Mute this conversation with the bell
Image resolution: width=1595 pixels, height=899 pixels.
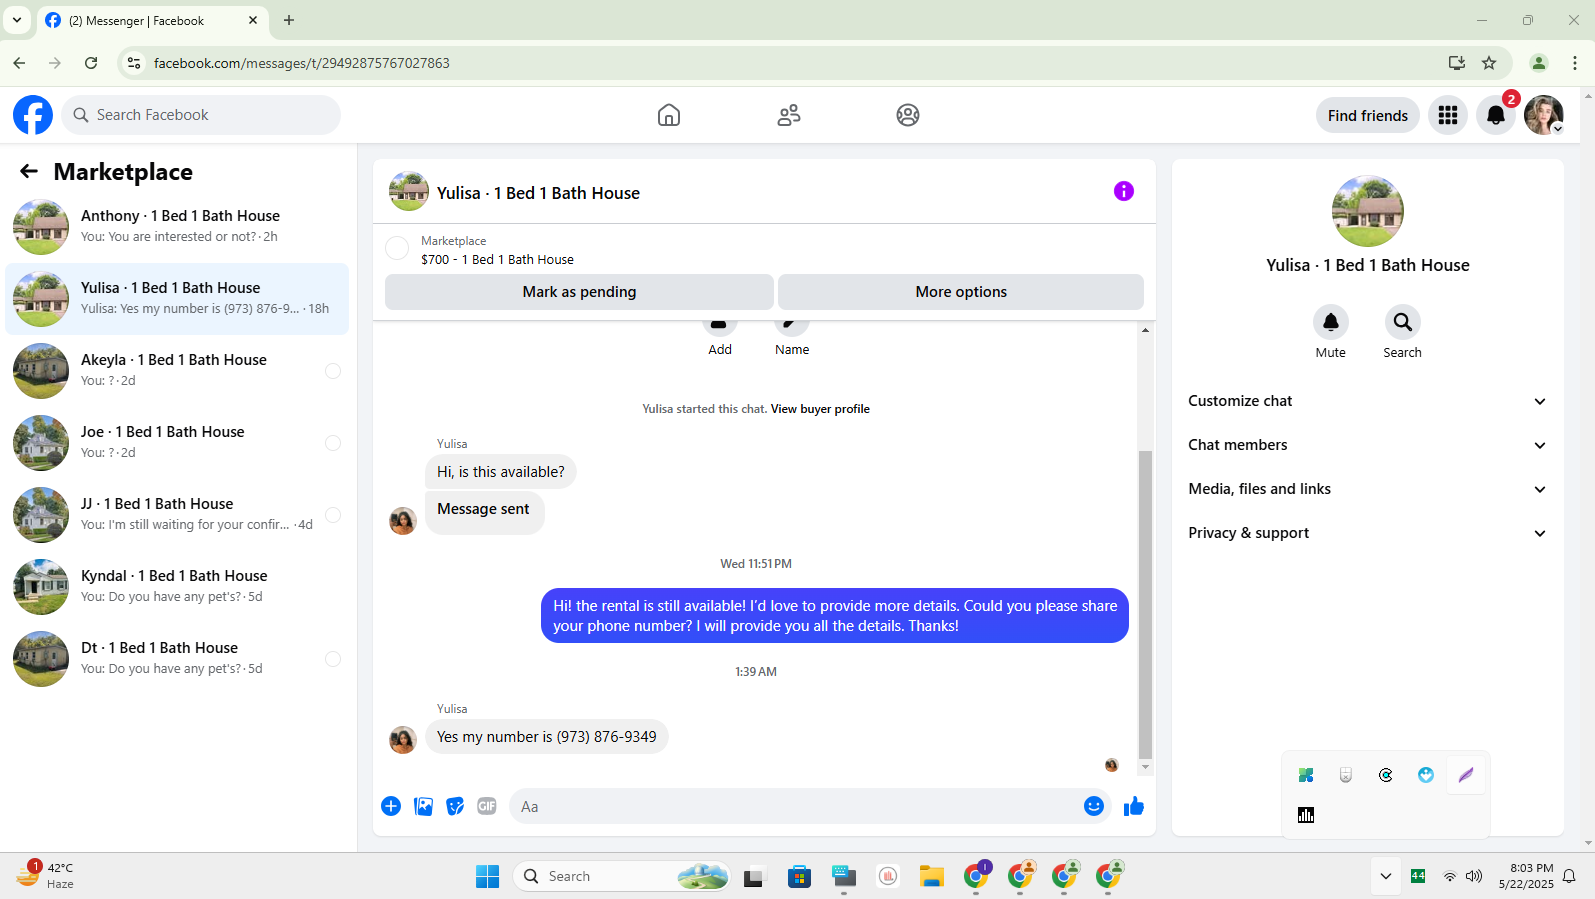[1331, 322]
